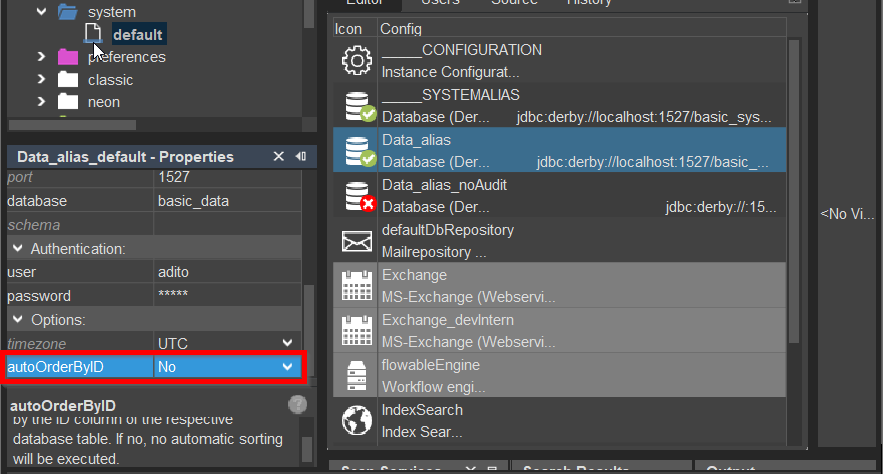Open the help icon in description area
The image size is (883, 474).
coord(297,405)
